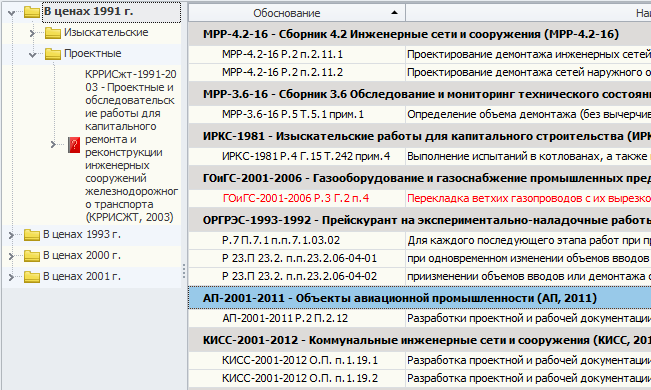The height and width of the screenshot is (390, 651).
Task: Select the red ГОиГС-2001-2006 Р.3 Г.2 п.4 row
Action: click(x=420, y=198)
